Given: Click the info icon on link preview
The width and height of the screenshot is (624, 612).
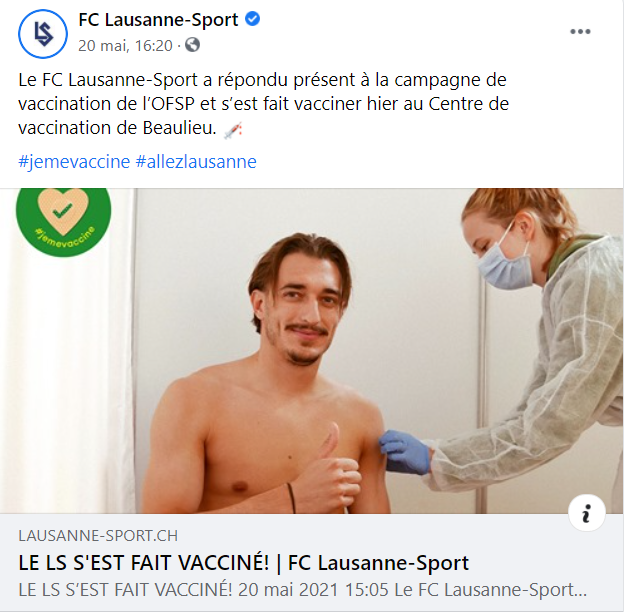Looking at the screenshot, I should pos(587,513).
